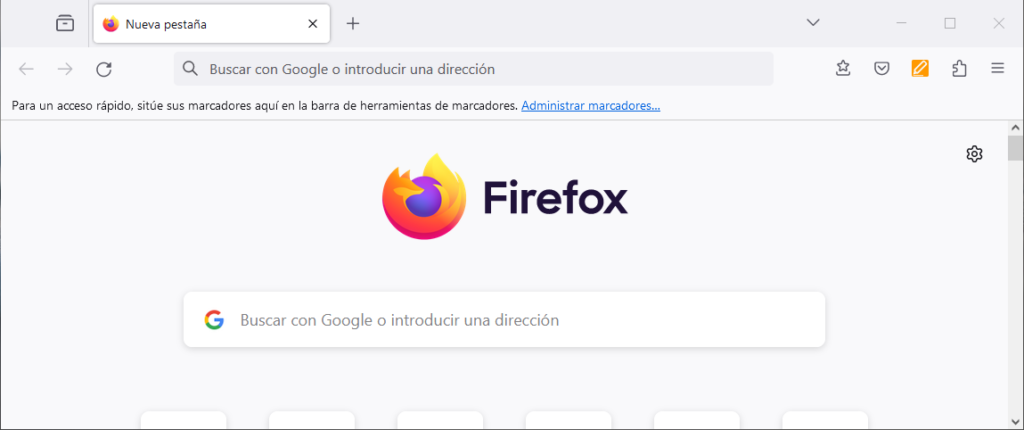The height and width of the screenshot is (430, 1024).
Task: Focus the address bar at the top
Action: pos(480,69)
